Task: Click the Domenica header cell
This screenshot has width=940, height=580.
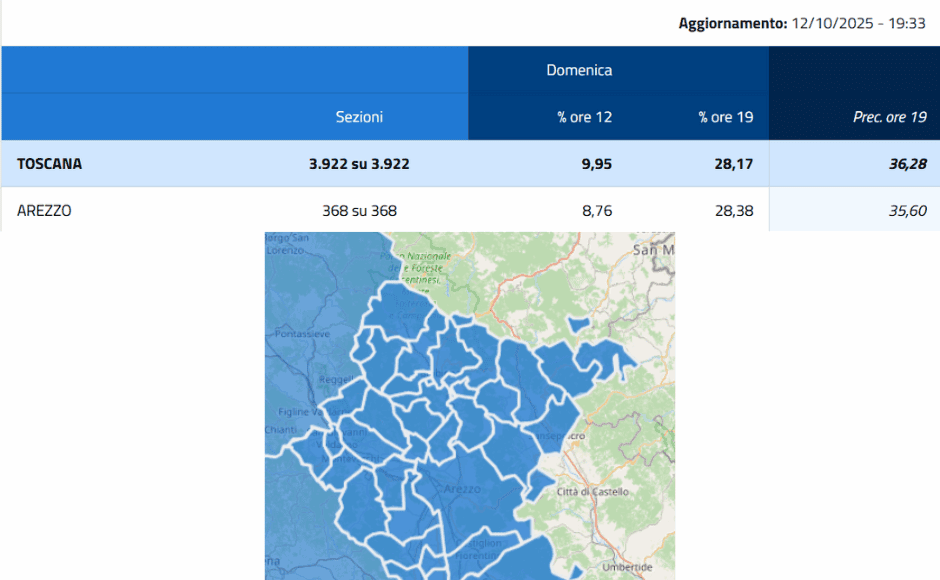Action: pos(578,70)
